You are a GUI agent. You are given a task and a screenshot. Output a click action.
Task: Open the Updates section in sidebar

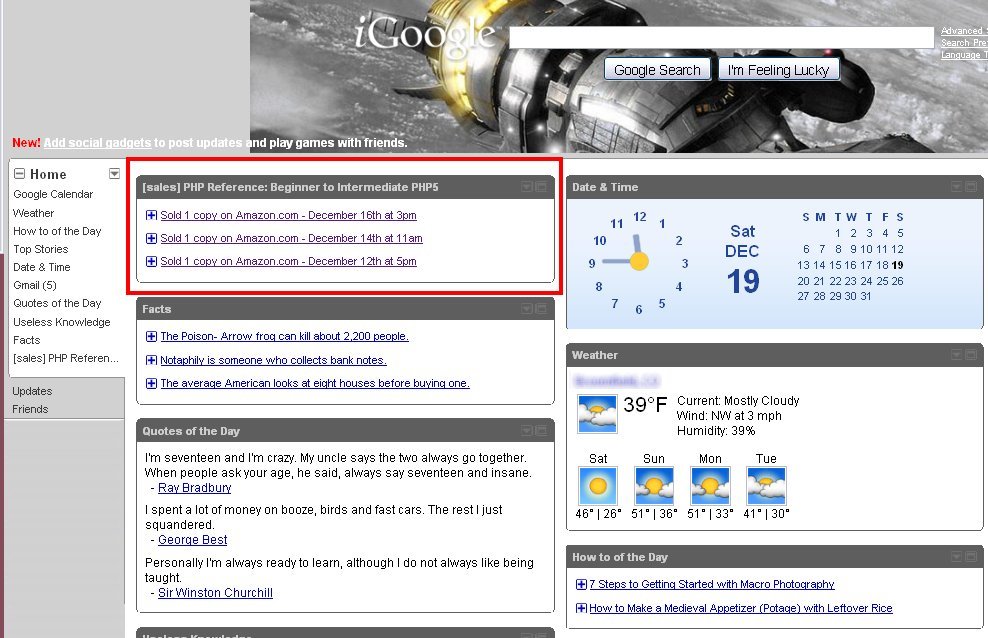pos(32,391)
